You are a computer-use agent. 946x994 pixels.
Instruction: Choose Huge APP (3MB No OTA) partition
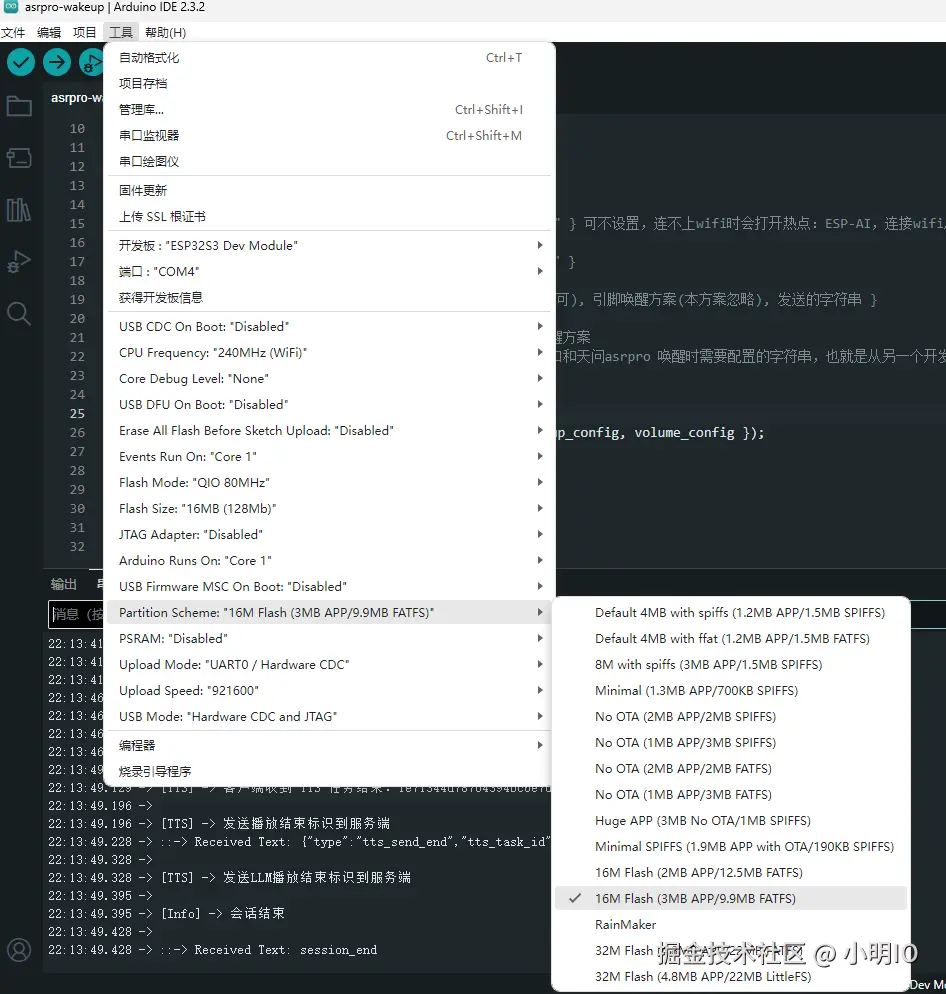point(730,820)
